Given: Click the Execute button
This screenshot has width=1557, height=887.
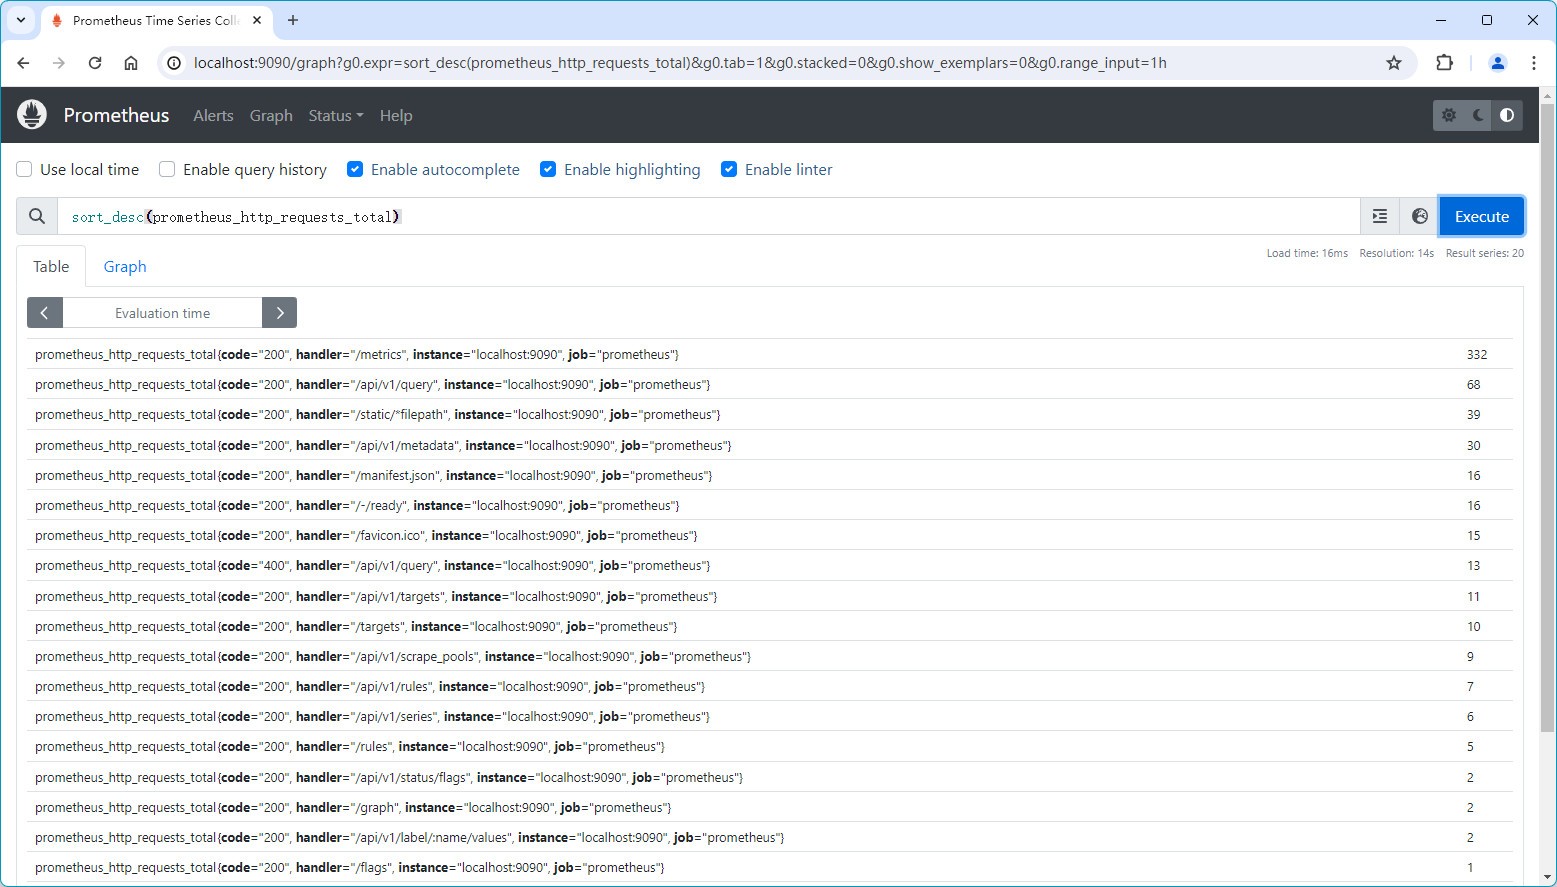Looking at the screenshot, I should point(1482,216).
